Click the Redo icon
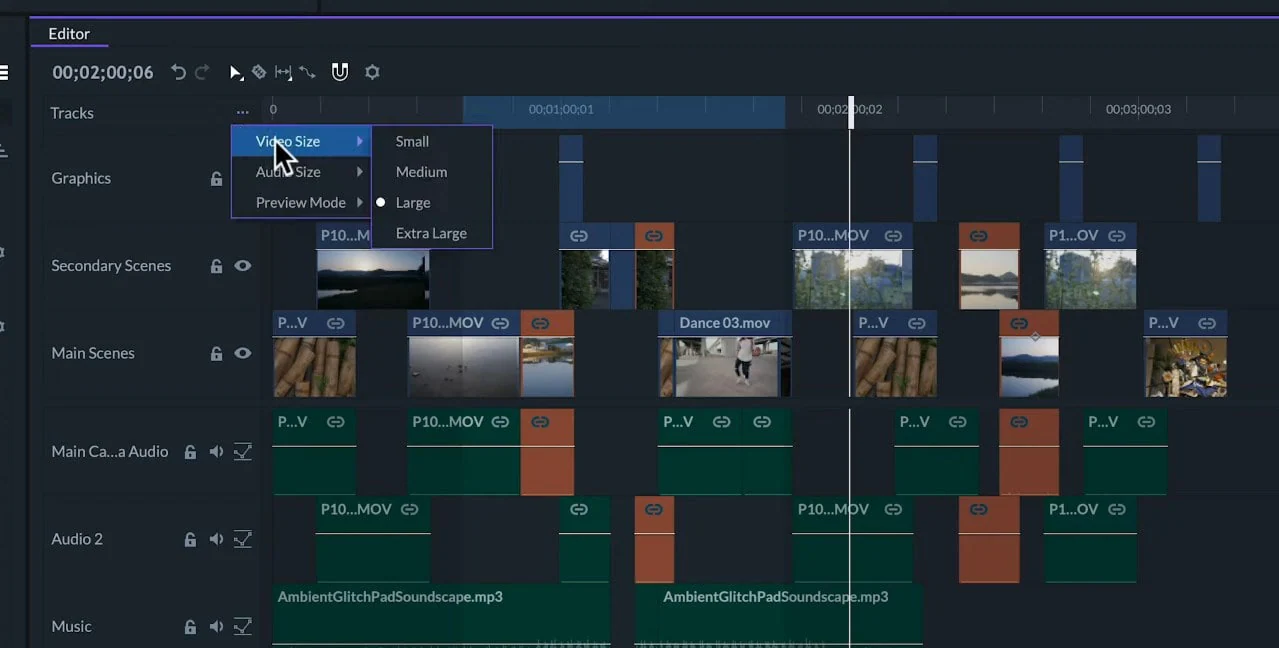The width and height of the screenshot is (1279, 648). (202, 72)
